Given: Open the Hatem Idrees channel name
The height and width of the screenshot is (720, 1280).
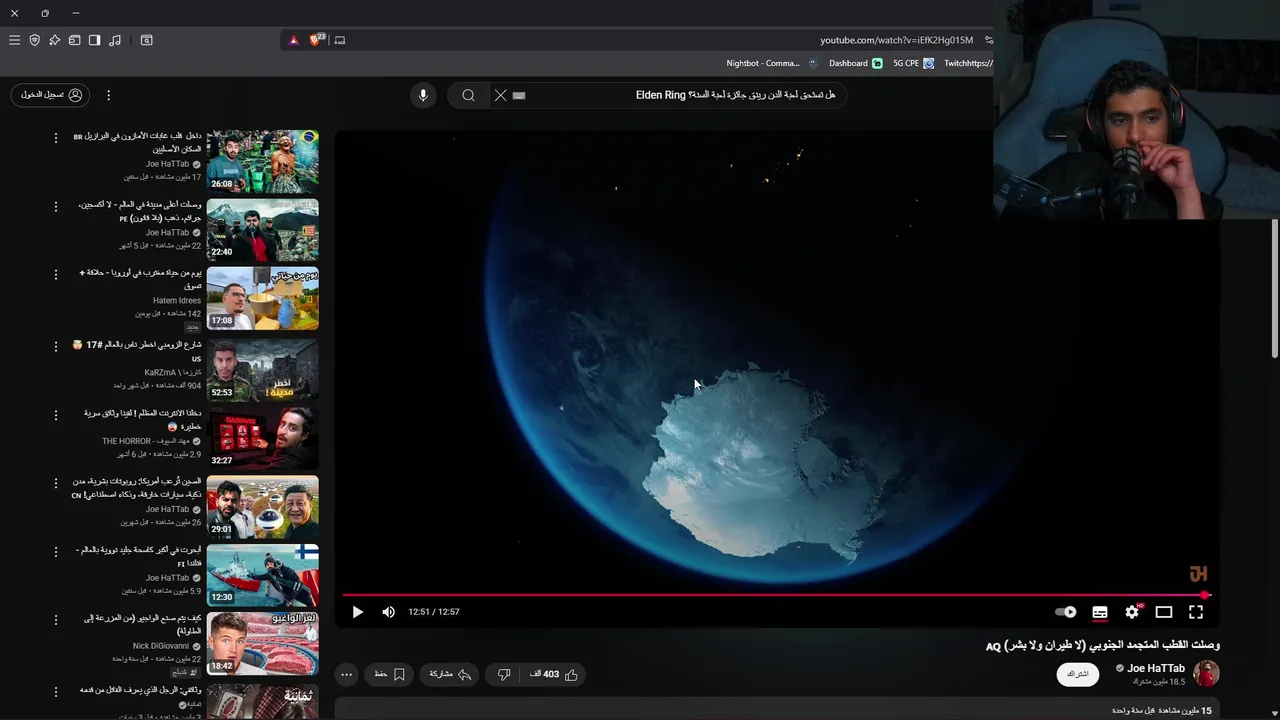Looking at the screenshot, I should (x=177, y=301).
